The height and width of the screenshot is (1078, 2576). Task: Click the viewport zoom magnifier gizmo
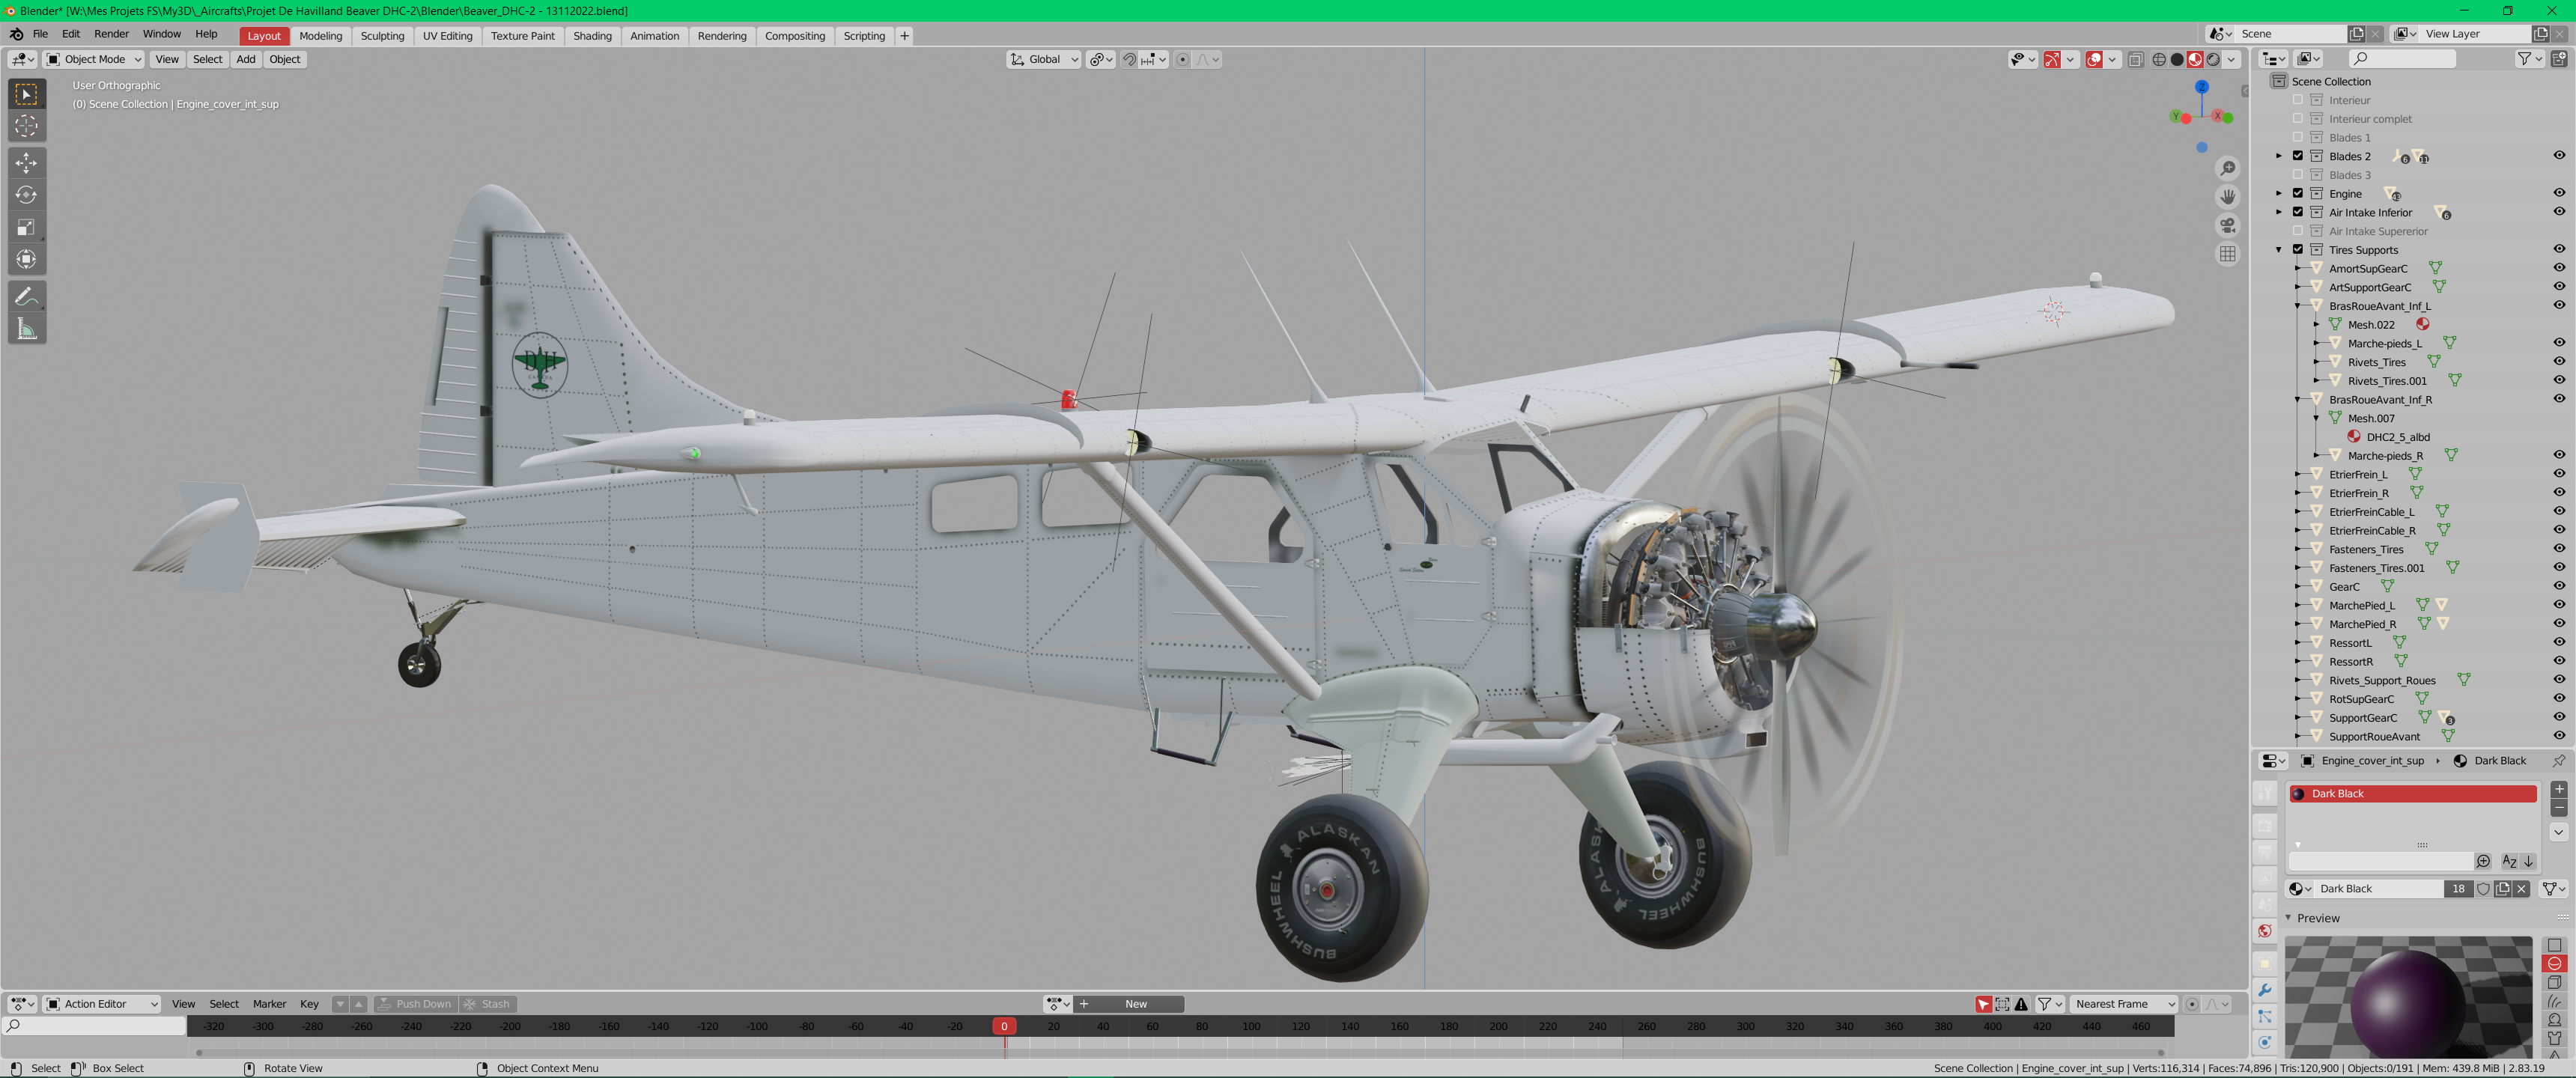2227,168
